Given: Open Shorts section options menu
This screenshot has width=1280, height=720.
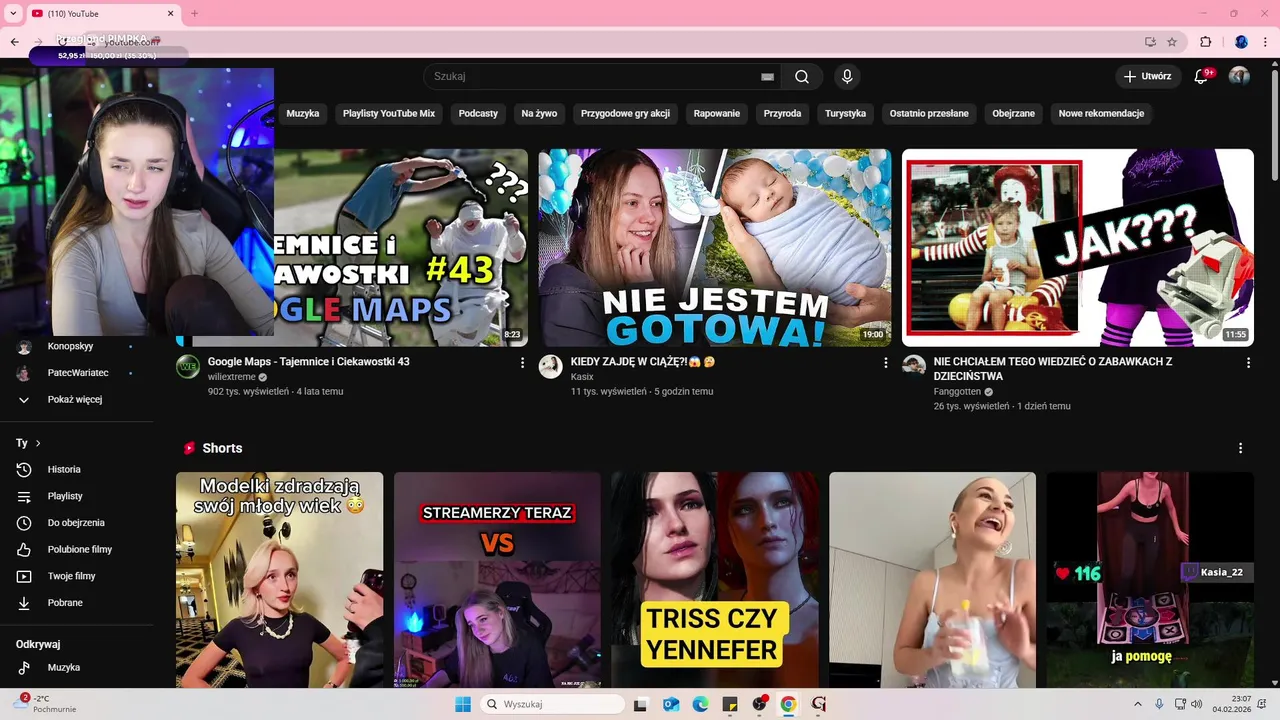Looking at the screenshot, I should [1240, 448].
